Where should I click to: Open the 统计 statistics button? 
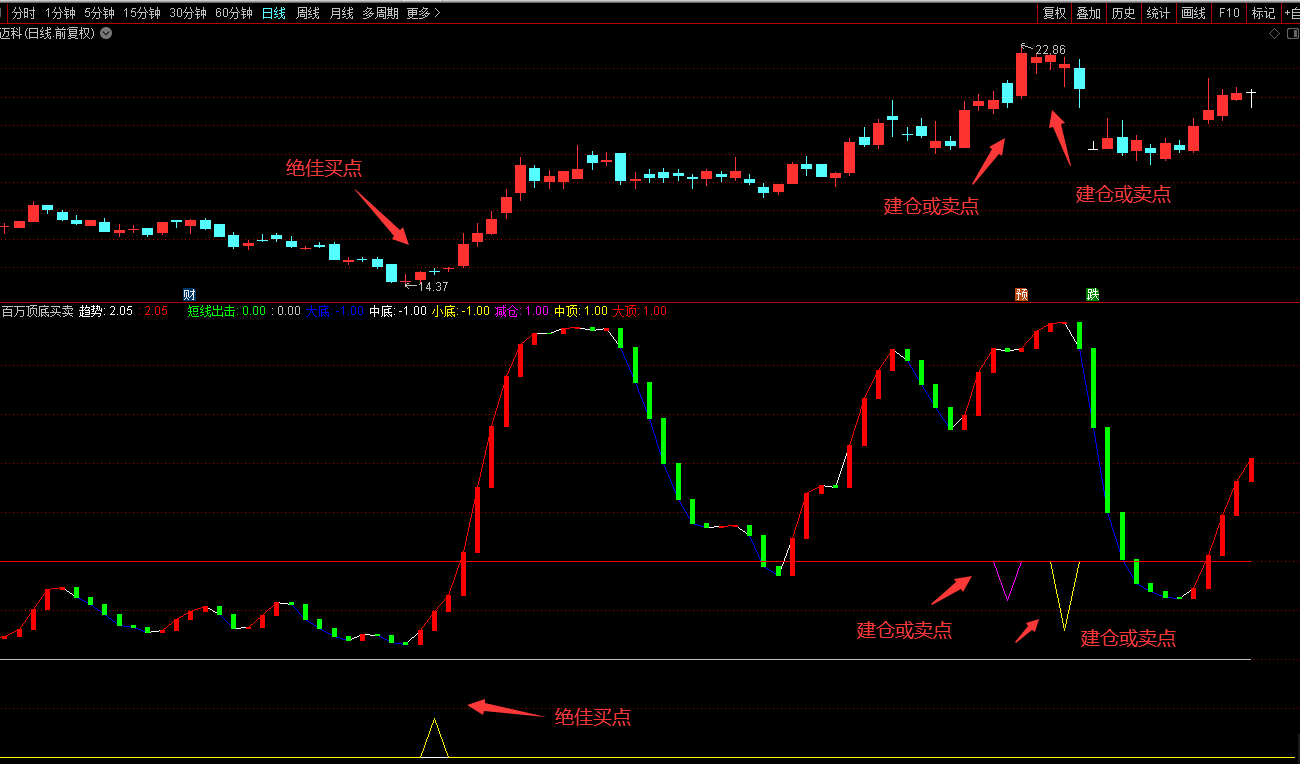point(1158,13)
